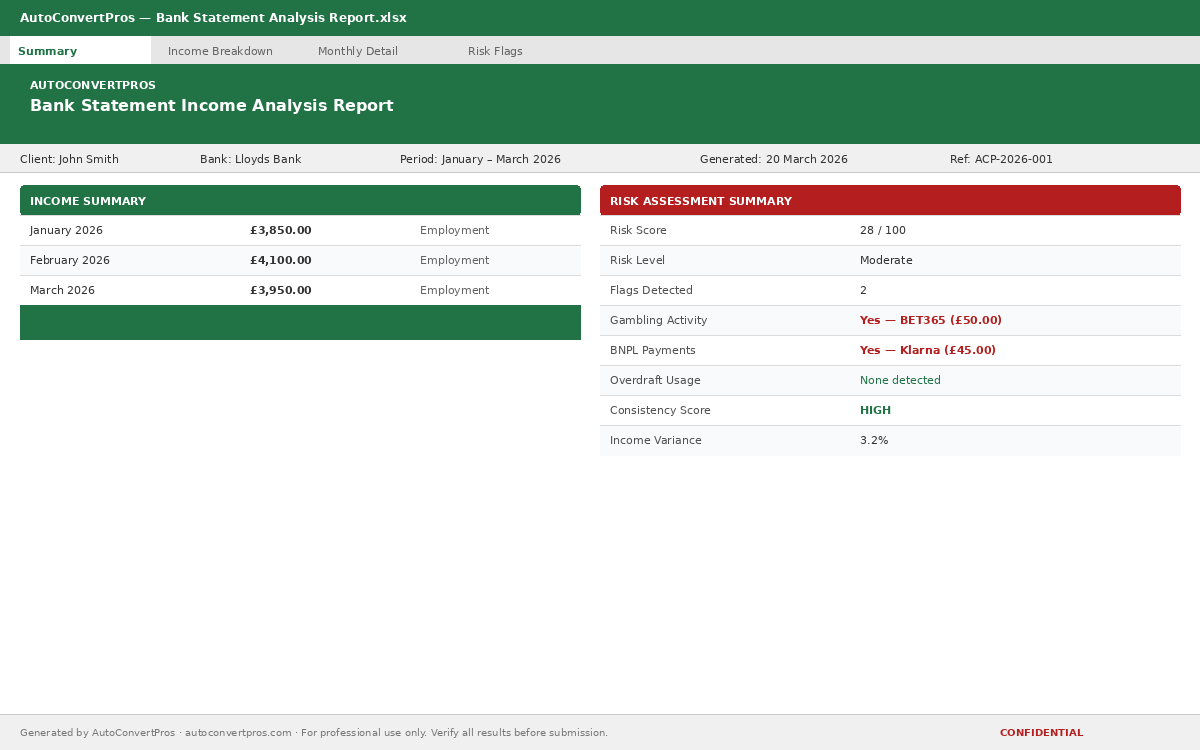Click the Ref: ACP-2026-001 reference text
This screenshot has width=1200, height=750.
1001,160
